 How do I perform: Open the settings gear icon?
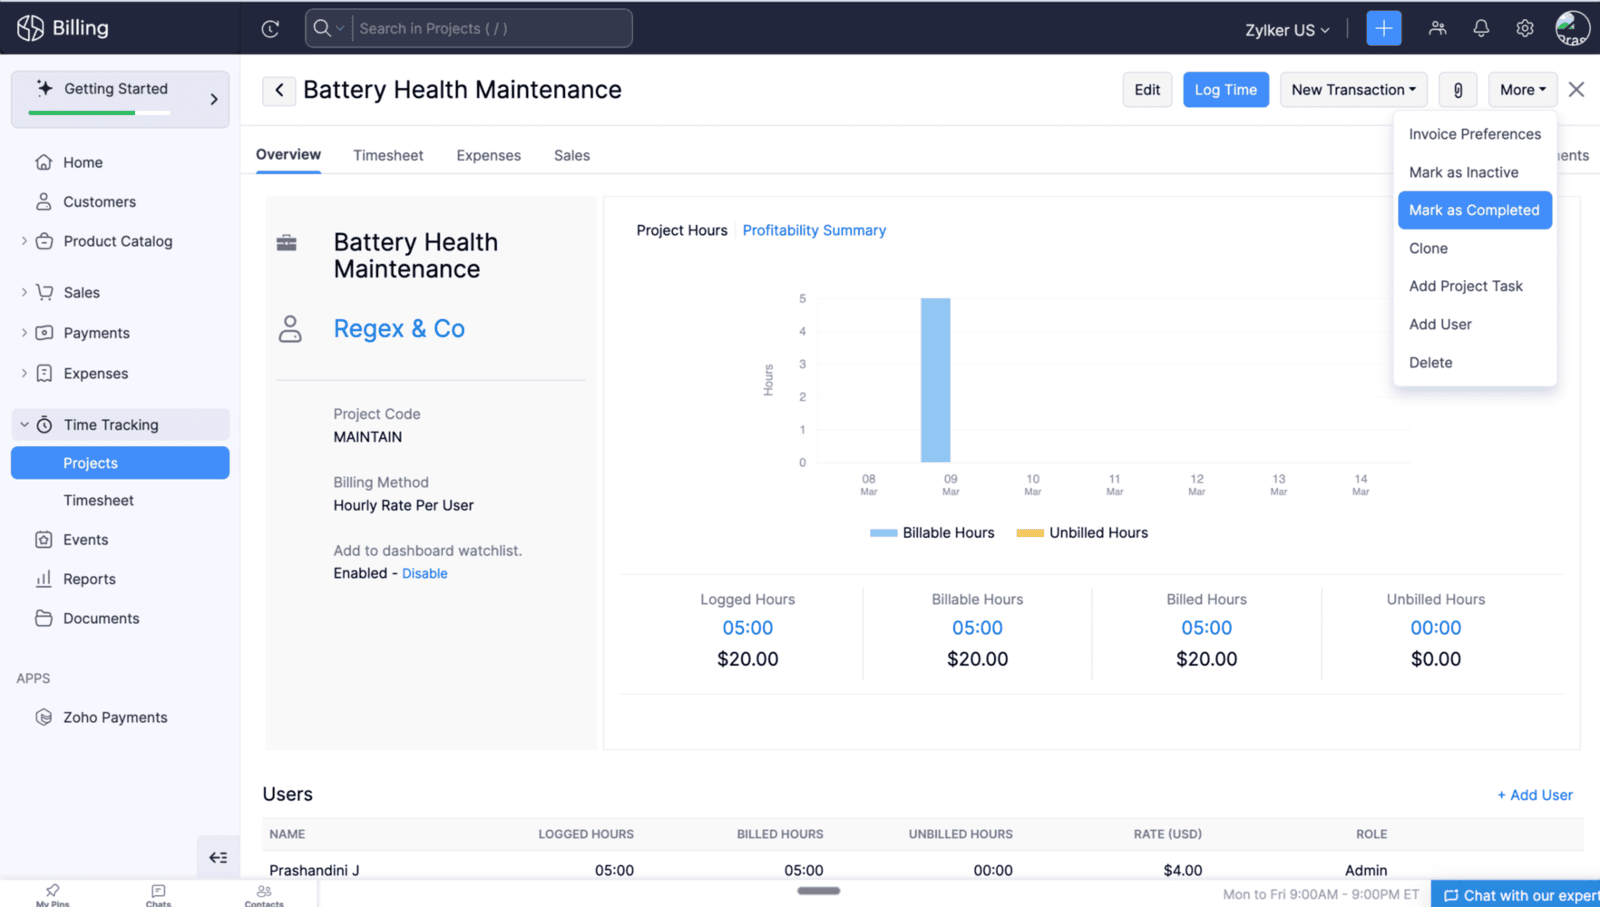coord(1524,29)
